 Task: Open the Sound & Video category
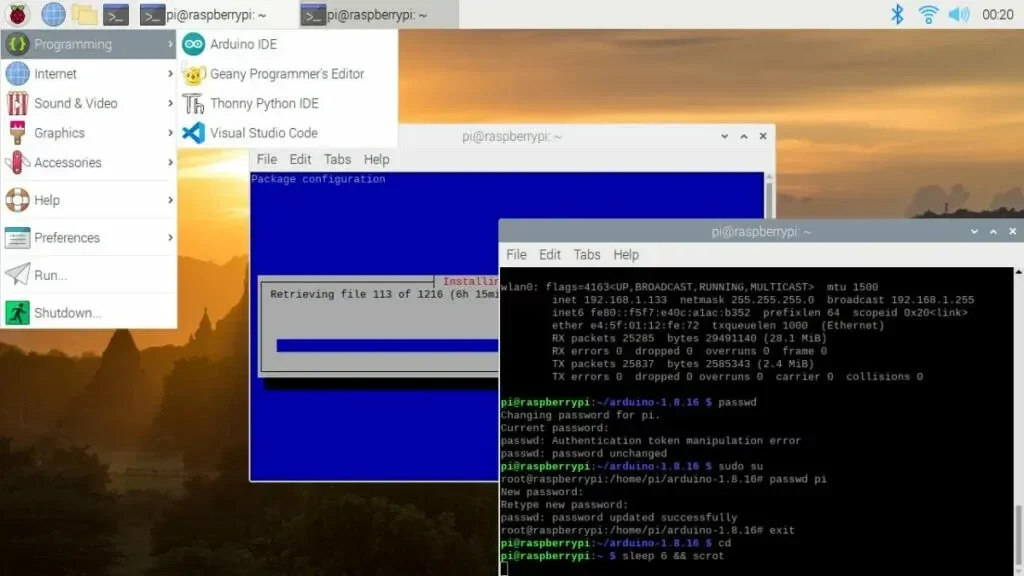(89, 103)
